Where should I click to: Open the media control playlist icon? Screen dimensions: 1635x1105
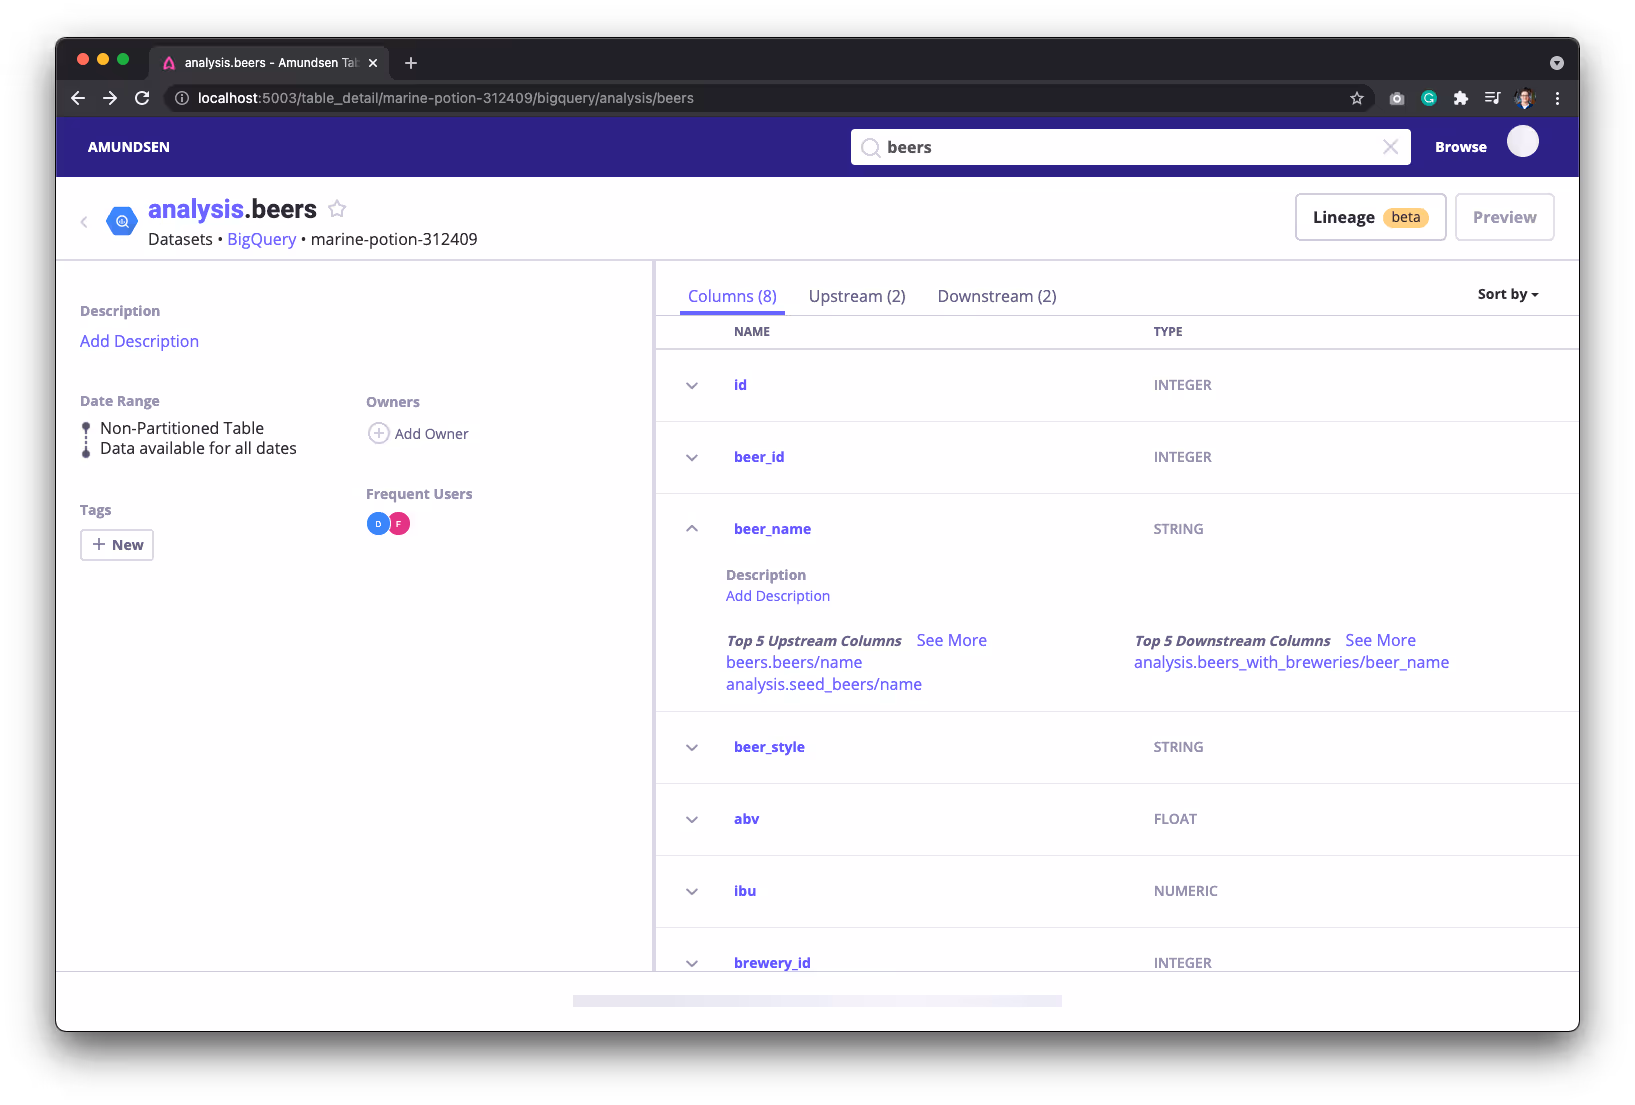(1493, 98)
